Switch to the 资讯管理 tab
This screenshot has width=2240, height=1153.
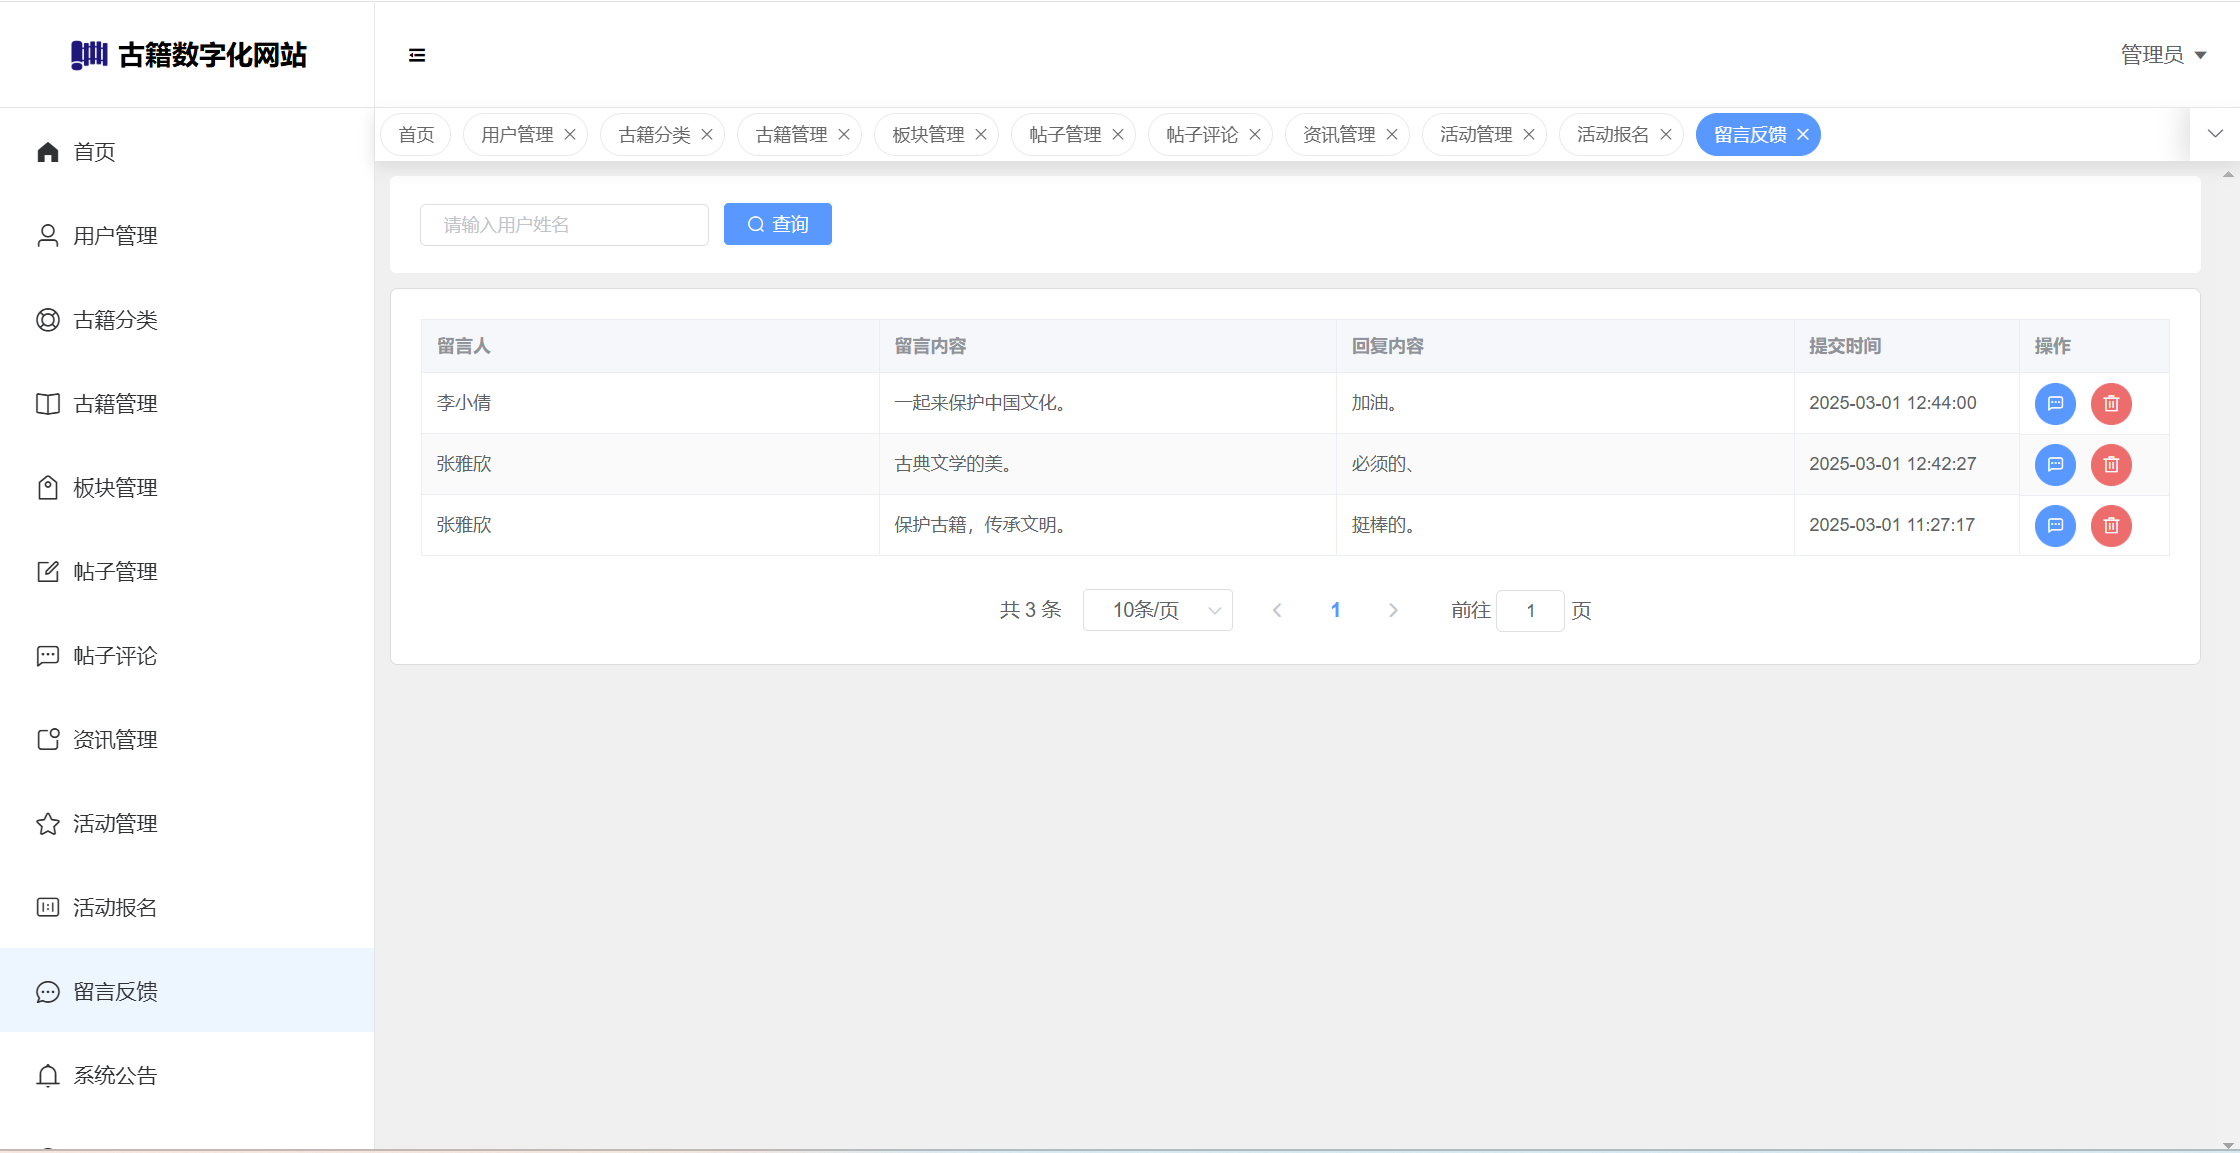(x=1338, y=135)
